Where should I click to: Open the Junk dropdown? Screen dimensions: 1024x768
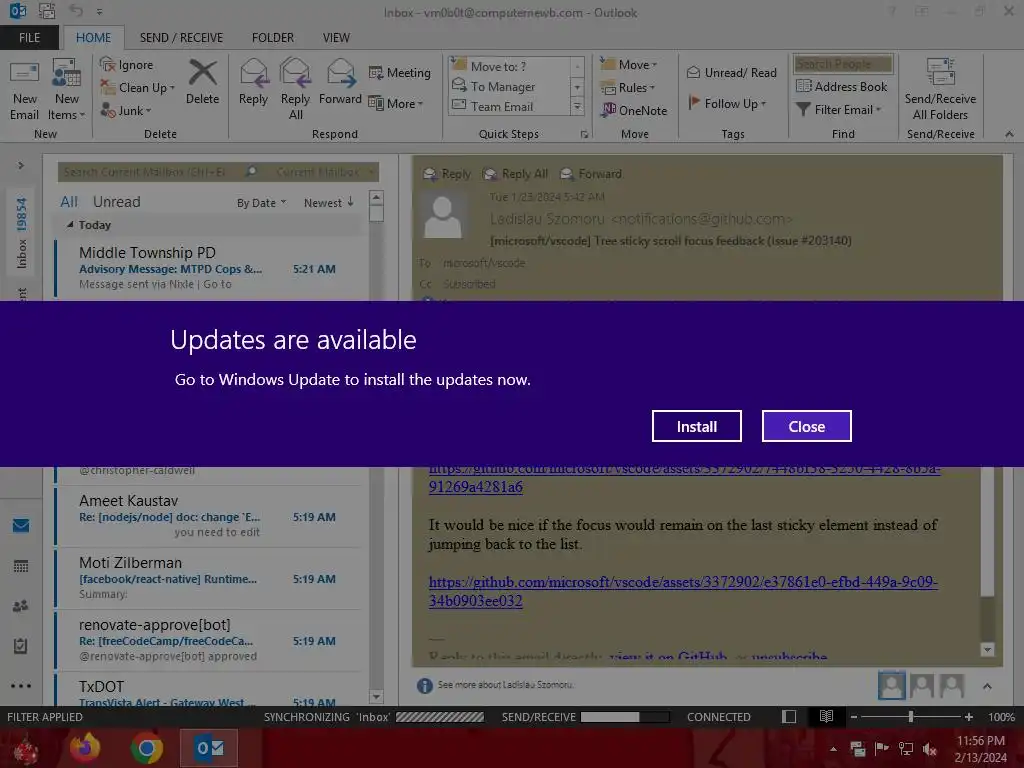pyautogui.click(x=125, y=110)
